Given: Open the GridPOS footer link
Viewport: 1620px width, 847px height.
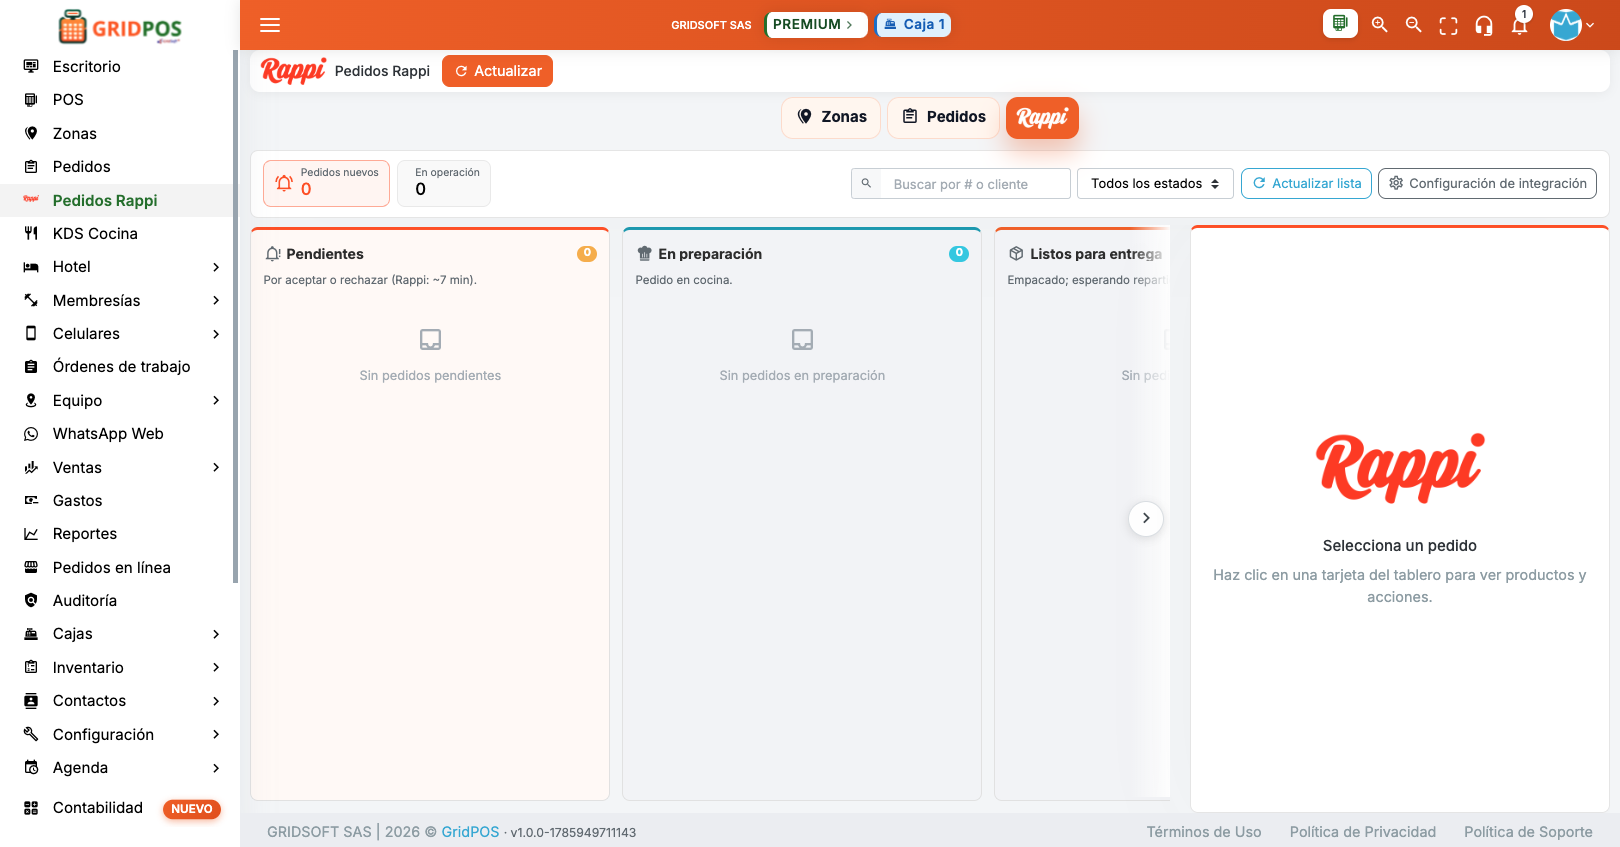Looking at the screenshot, I should point(470,832).
